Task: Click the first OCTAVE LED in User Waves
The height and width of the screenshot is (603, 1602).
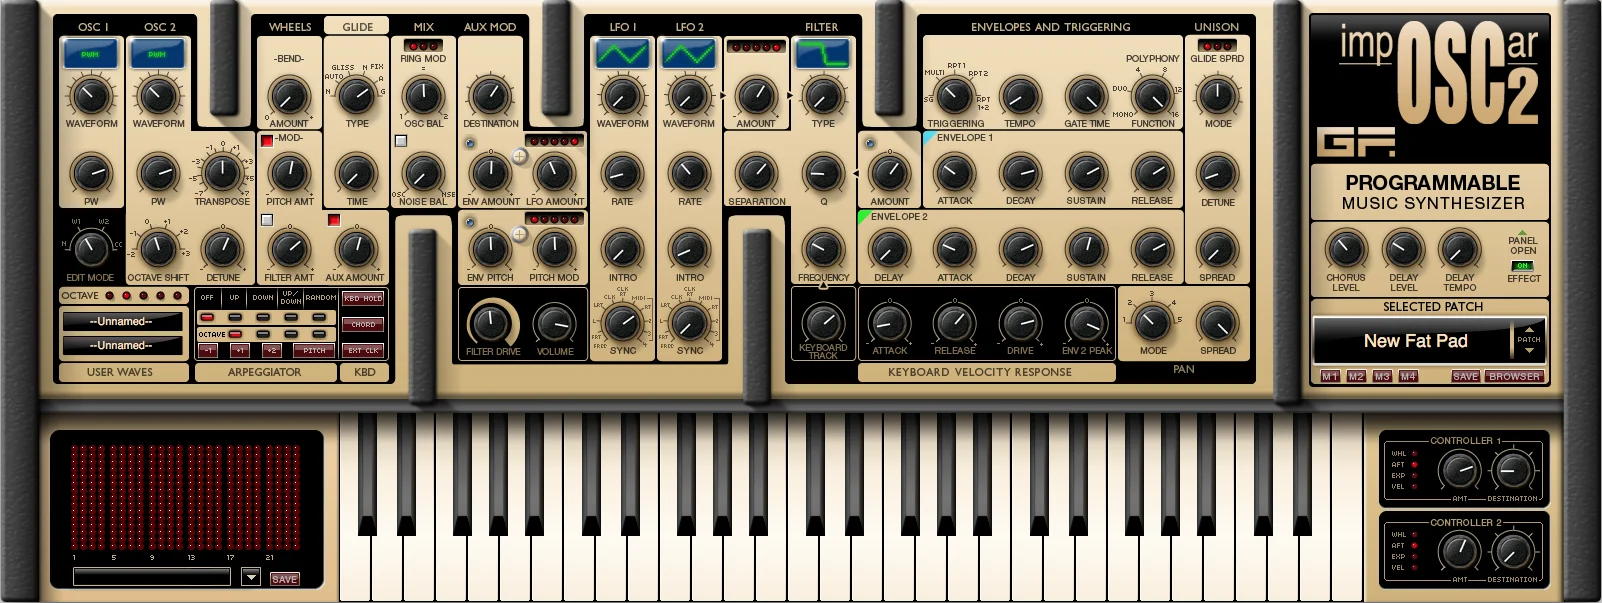Action: pos(110,296)
